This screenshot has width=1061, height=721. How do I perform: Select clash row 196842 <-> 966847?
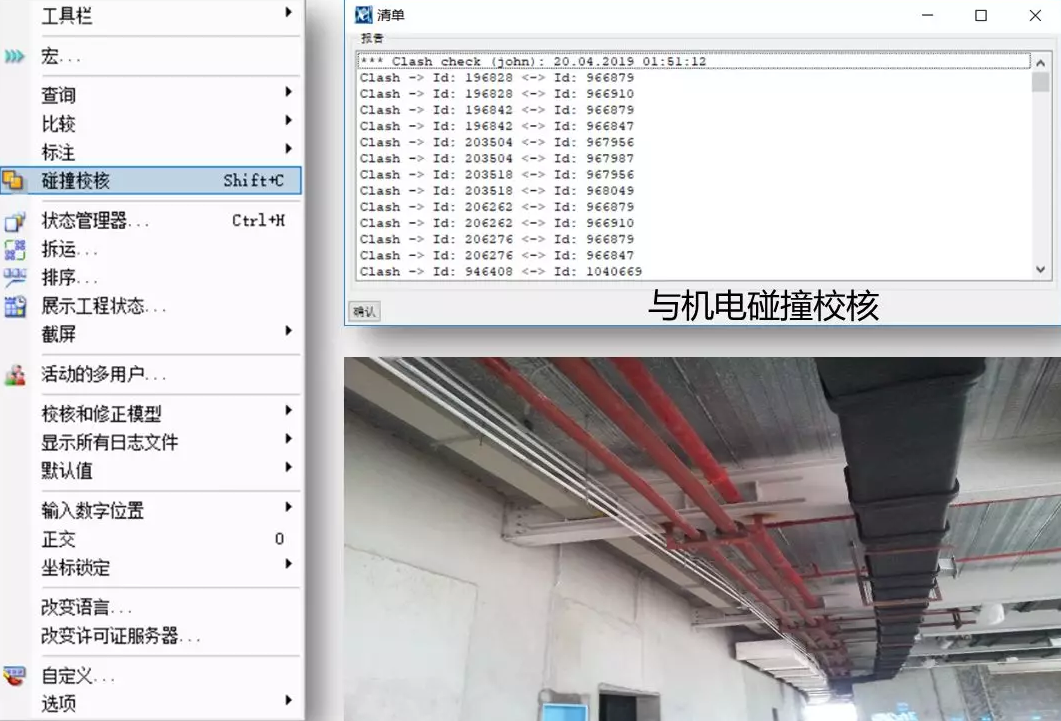tap(694, 126)
